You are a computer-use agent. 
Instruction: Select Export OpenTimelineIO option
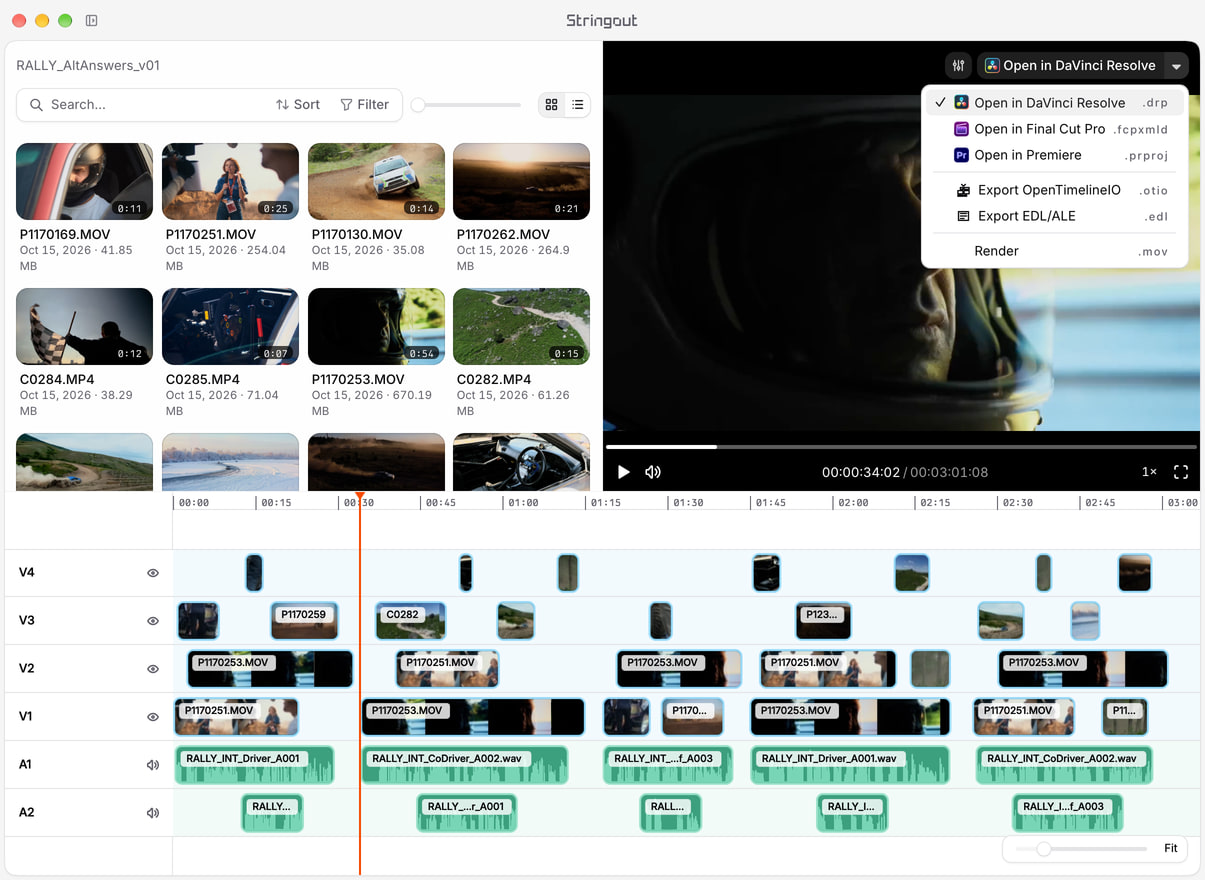tap(1055, 190)
